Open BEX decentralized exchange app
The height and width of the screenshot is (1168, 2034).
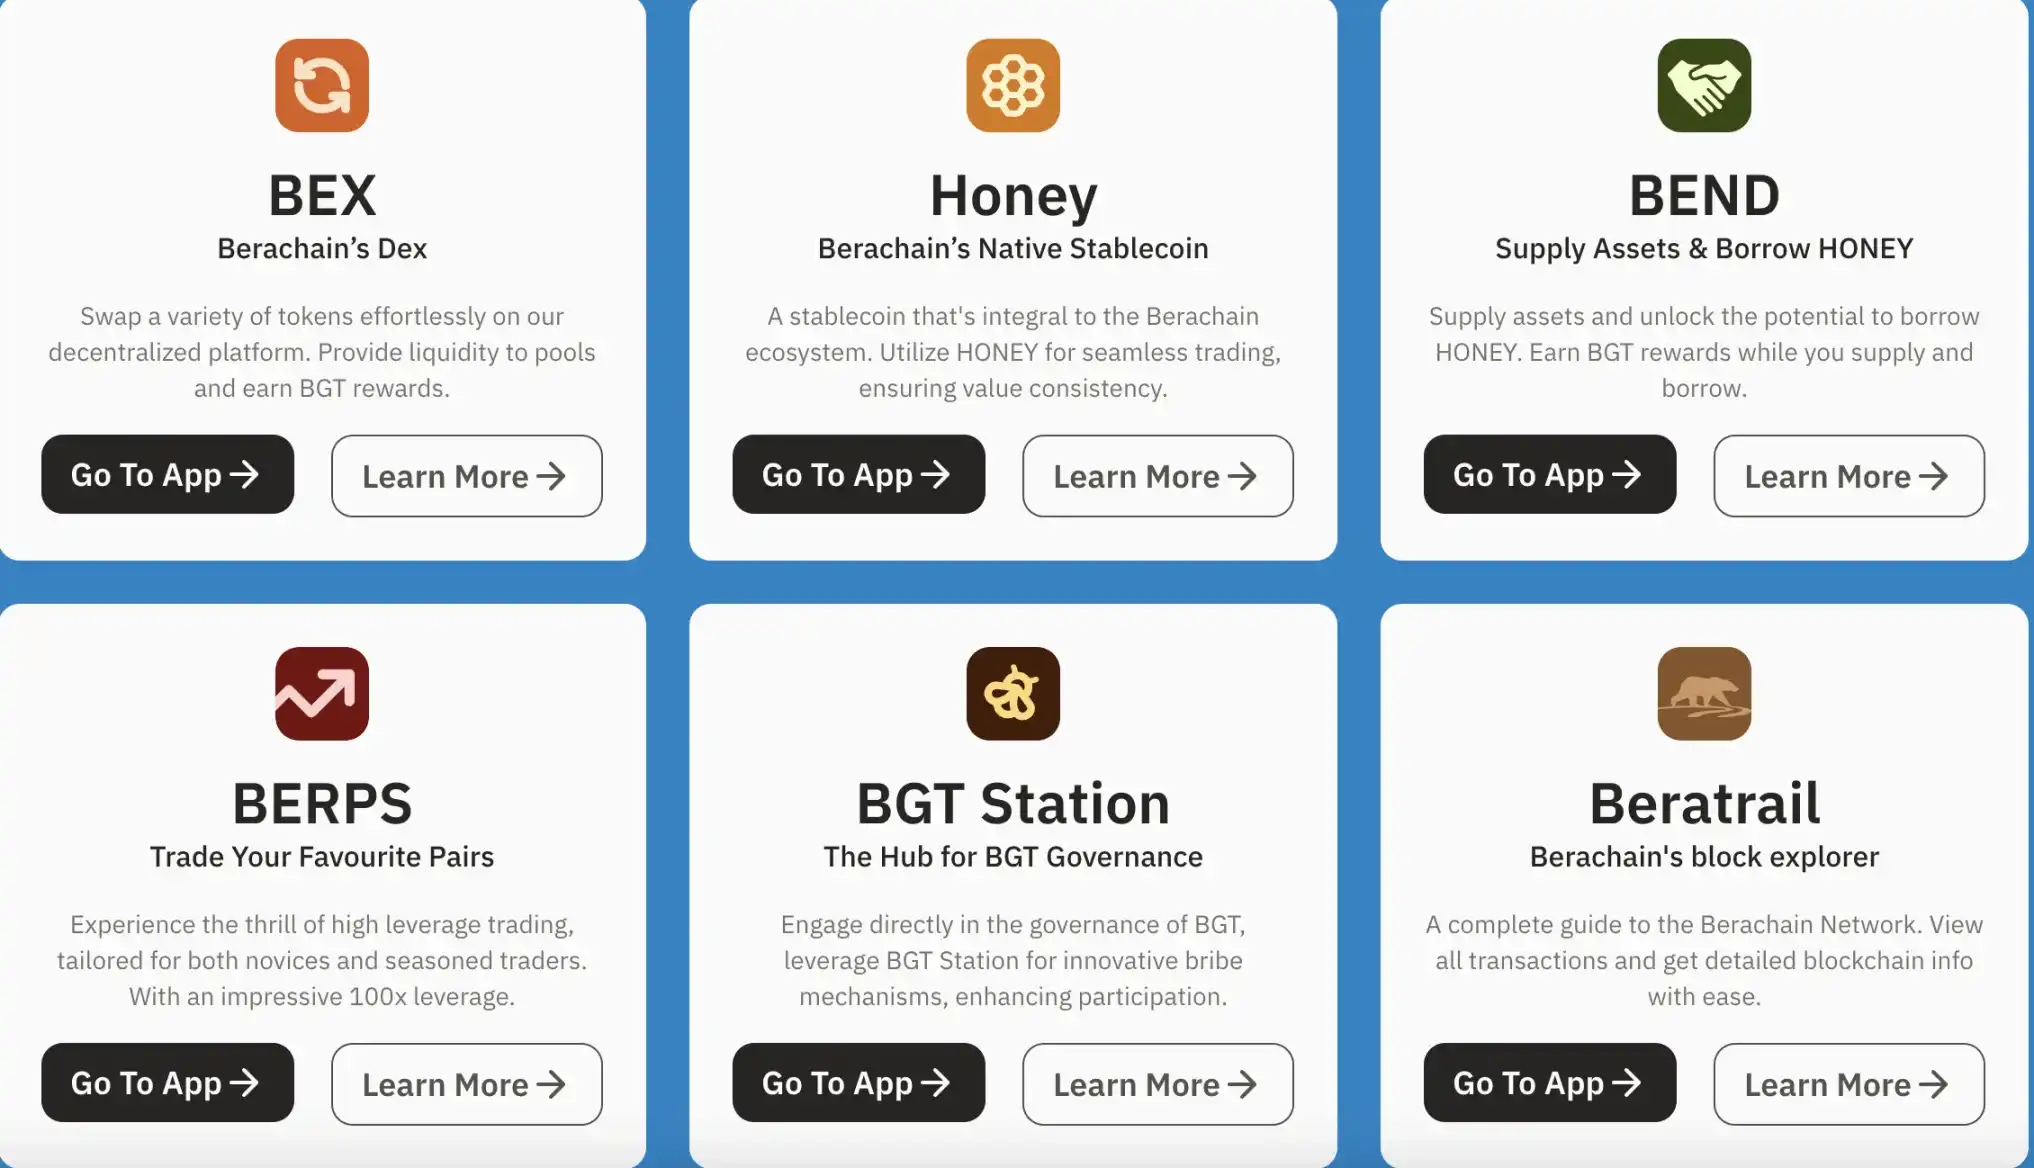tap(166, 474)
